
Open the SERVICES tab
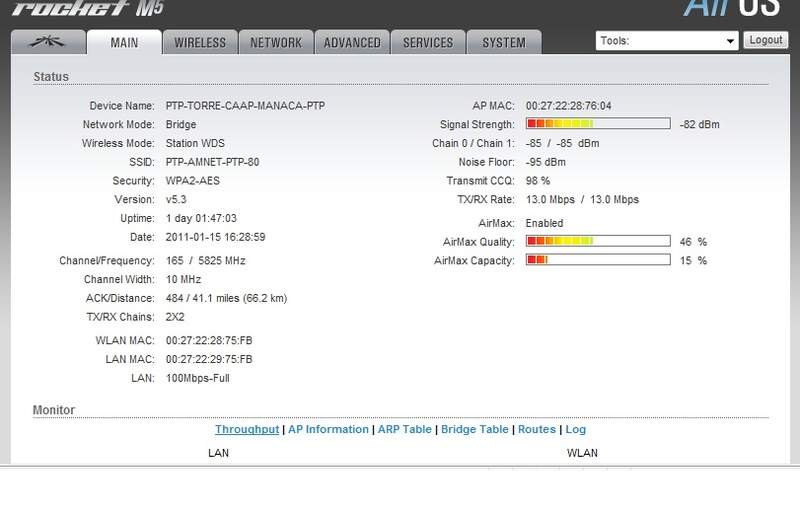[428, 42]
